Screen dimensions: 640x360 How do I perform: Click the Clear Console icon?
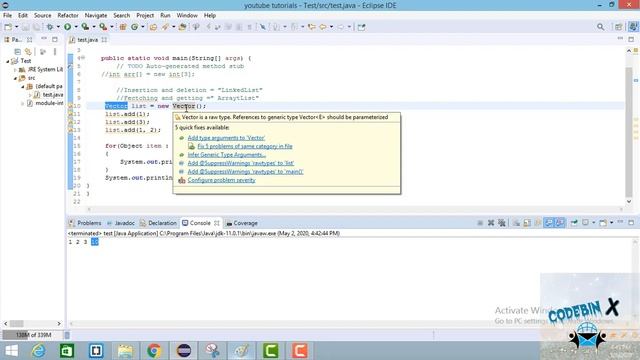click(516, 223)
